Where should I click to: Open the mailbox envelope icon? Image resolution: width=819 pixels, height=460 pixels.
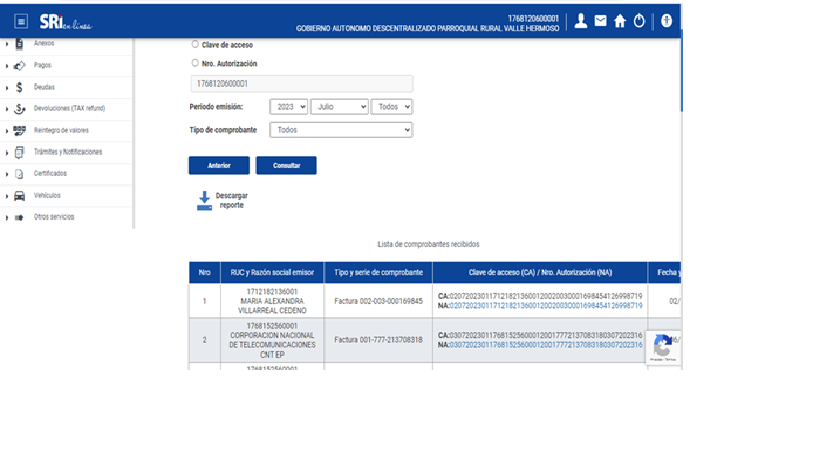pos(600,20)
